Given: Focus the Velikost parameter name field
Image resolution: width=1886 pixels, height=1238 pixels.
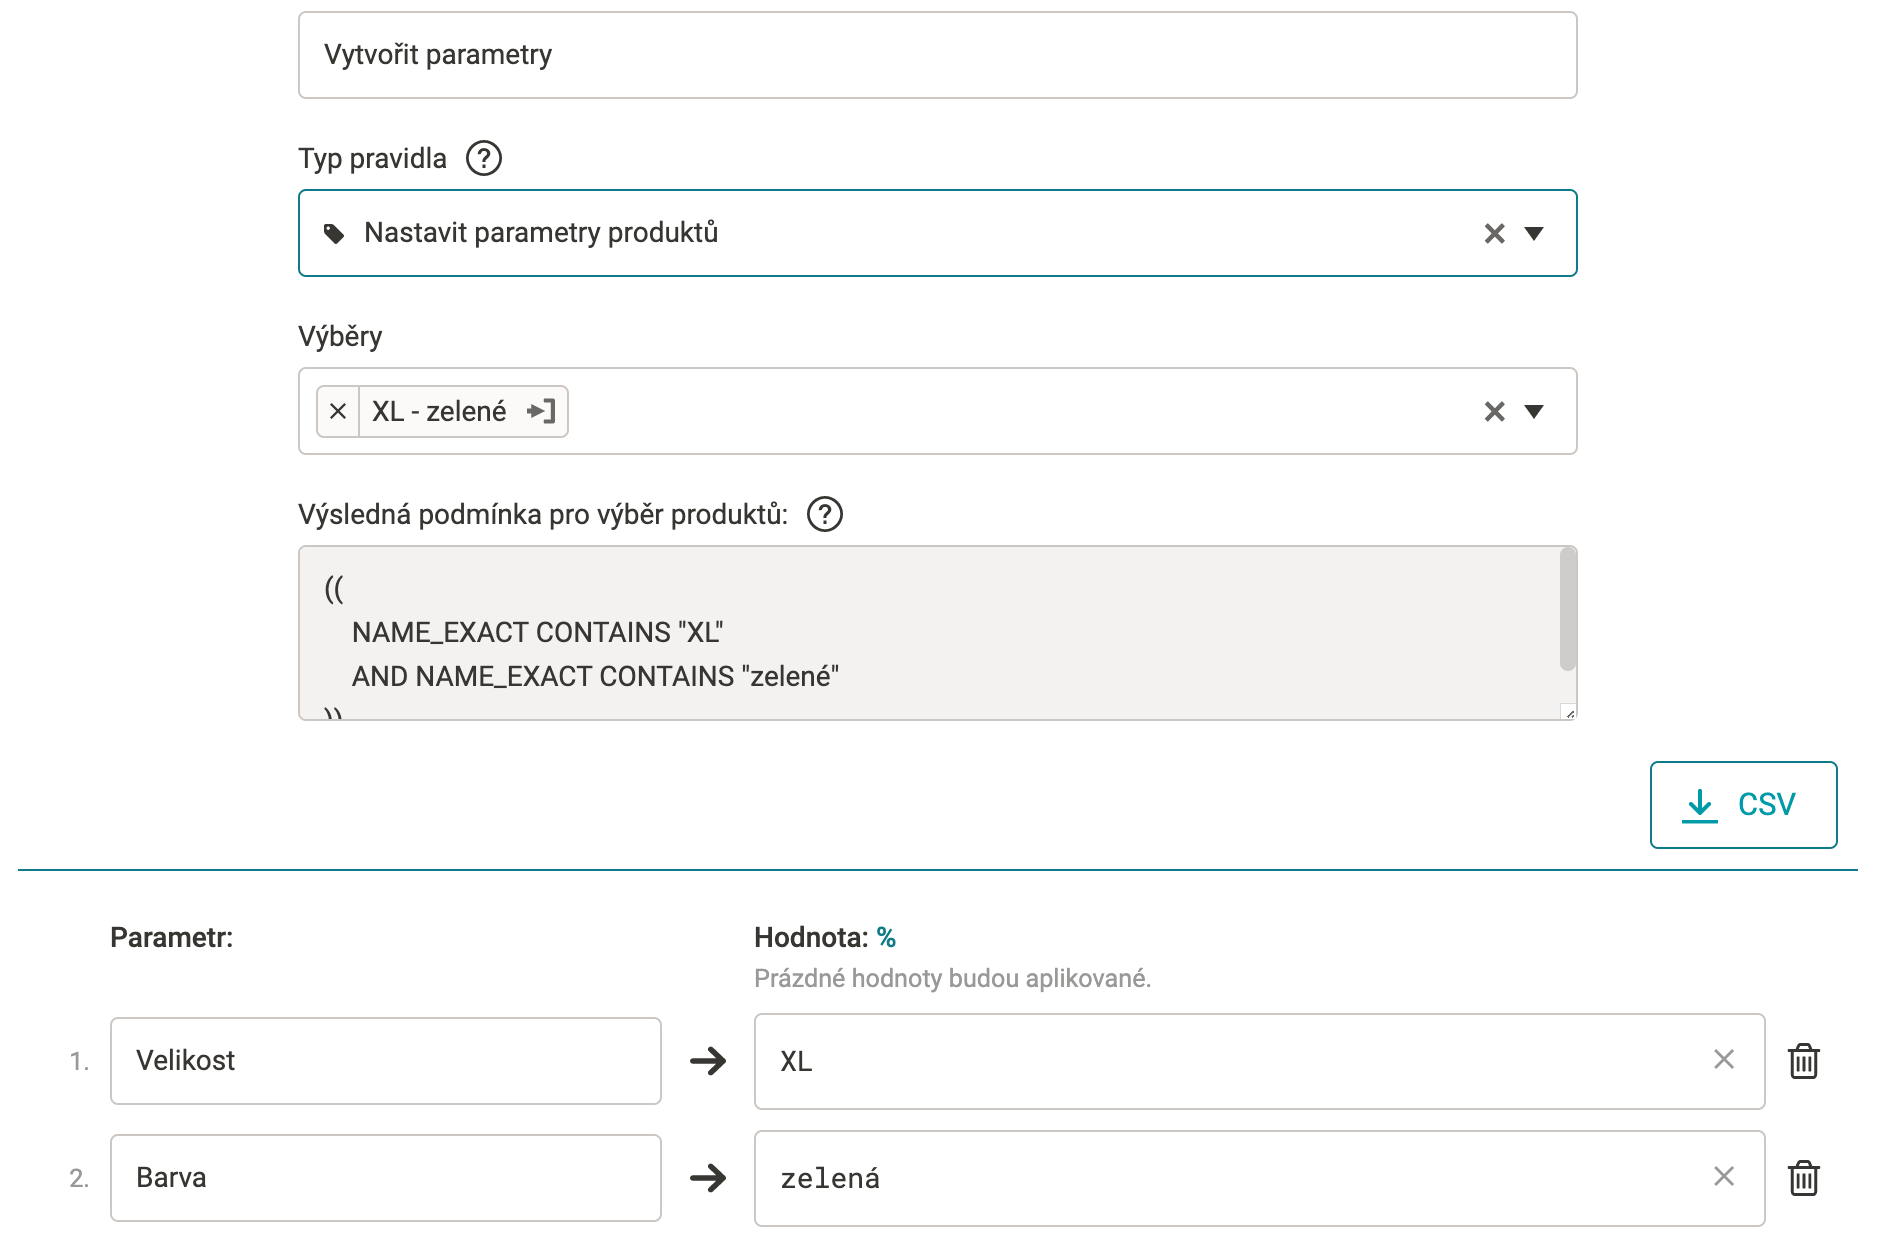Looking at the screenshot, I should click(385, 1061).
